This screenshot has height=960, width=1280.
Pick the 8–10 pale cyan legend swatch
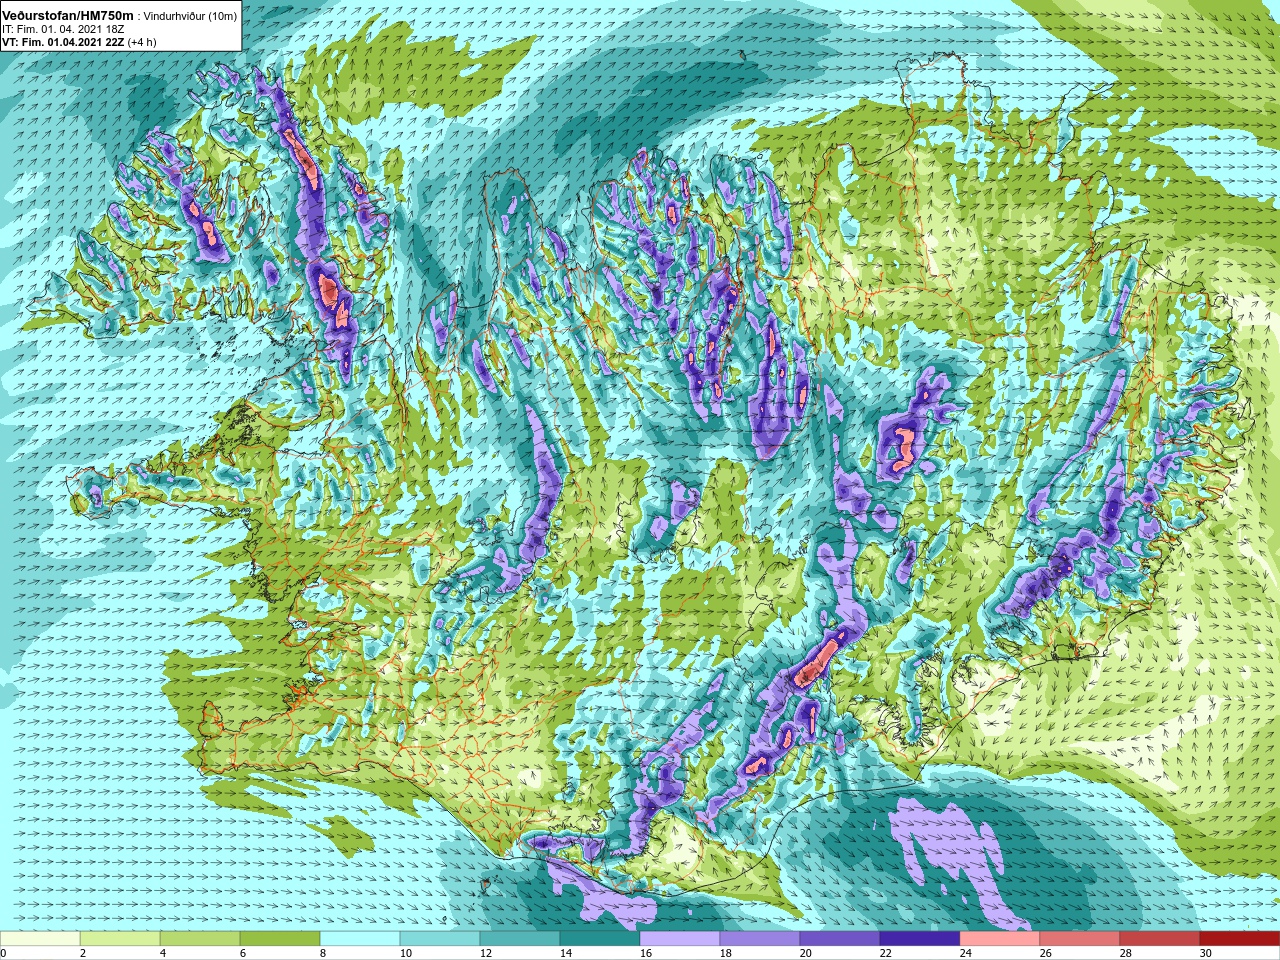(360, 939)
